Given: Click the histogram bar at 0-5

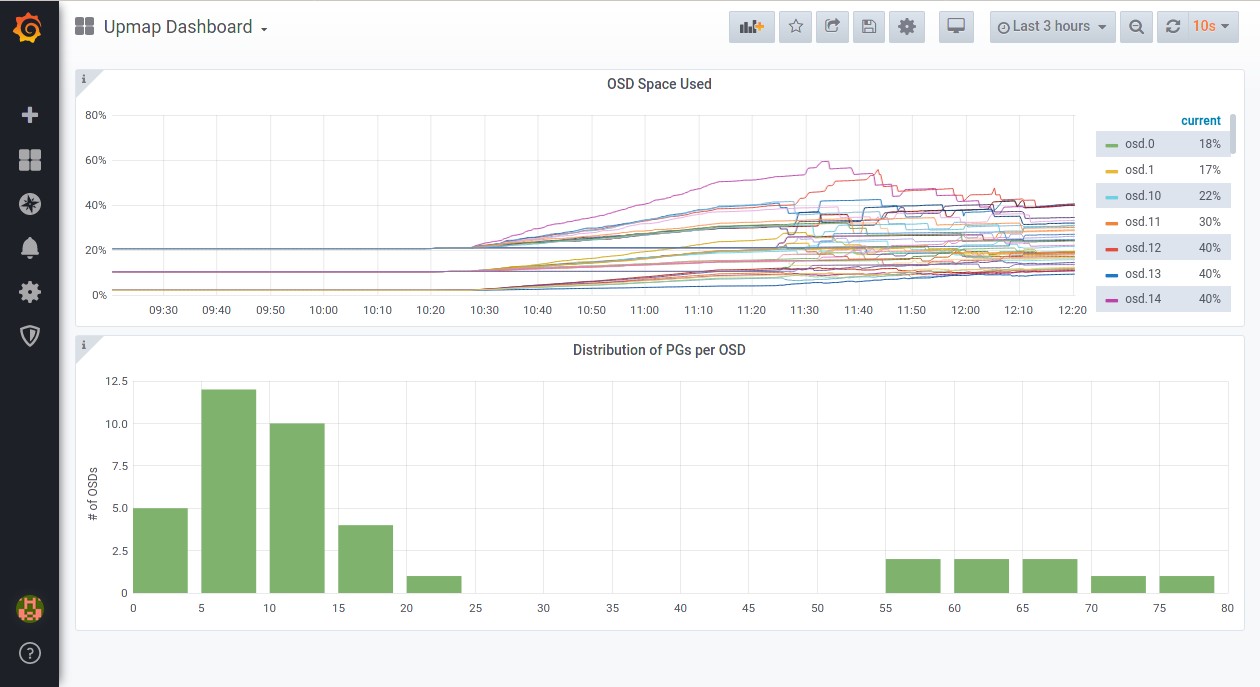Looking at the screenshot, I should (x=160, y=551).
